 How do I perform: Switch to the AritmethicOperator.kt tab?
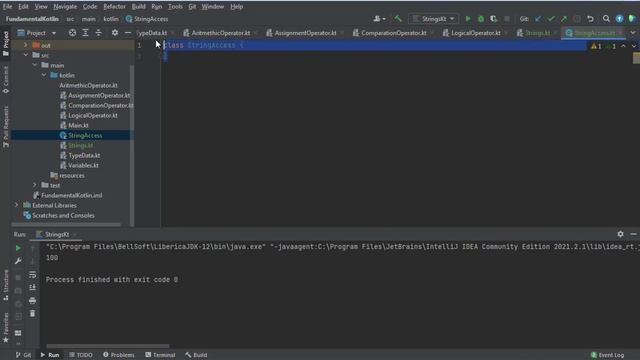pos(220,33)
